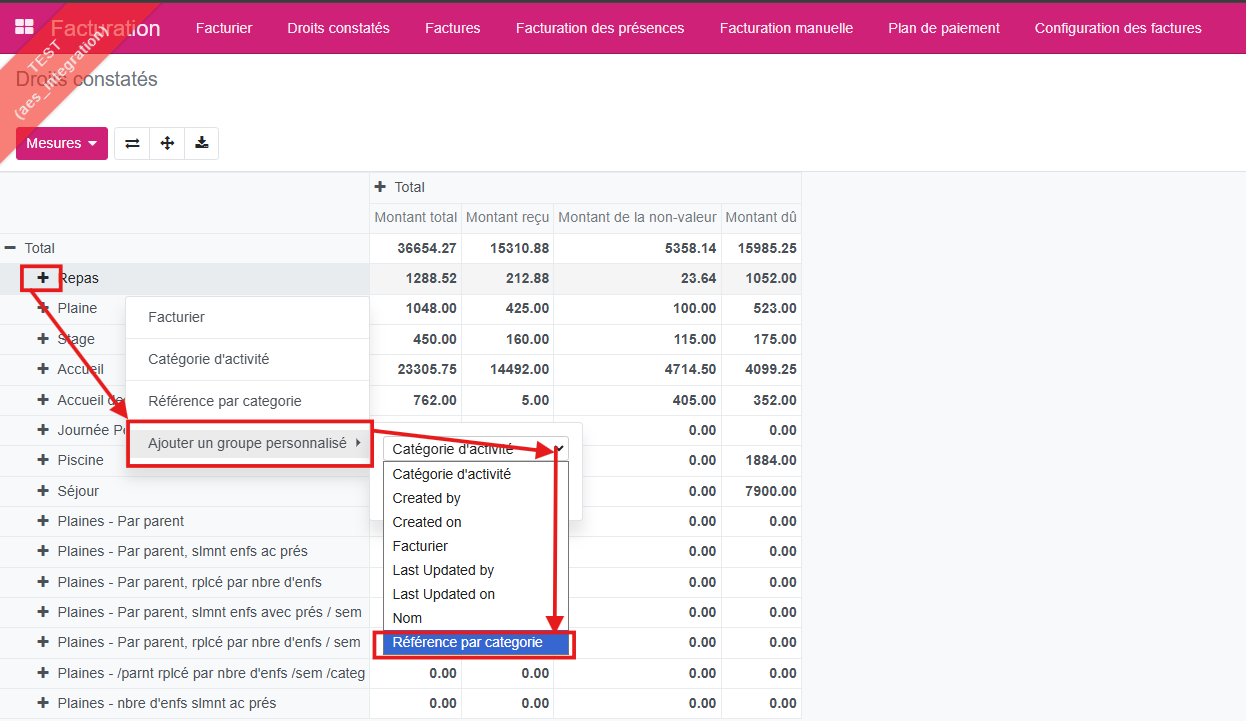
Task: Select Catégorie d'activité in context menu
Action: pos(208,359)
